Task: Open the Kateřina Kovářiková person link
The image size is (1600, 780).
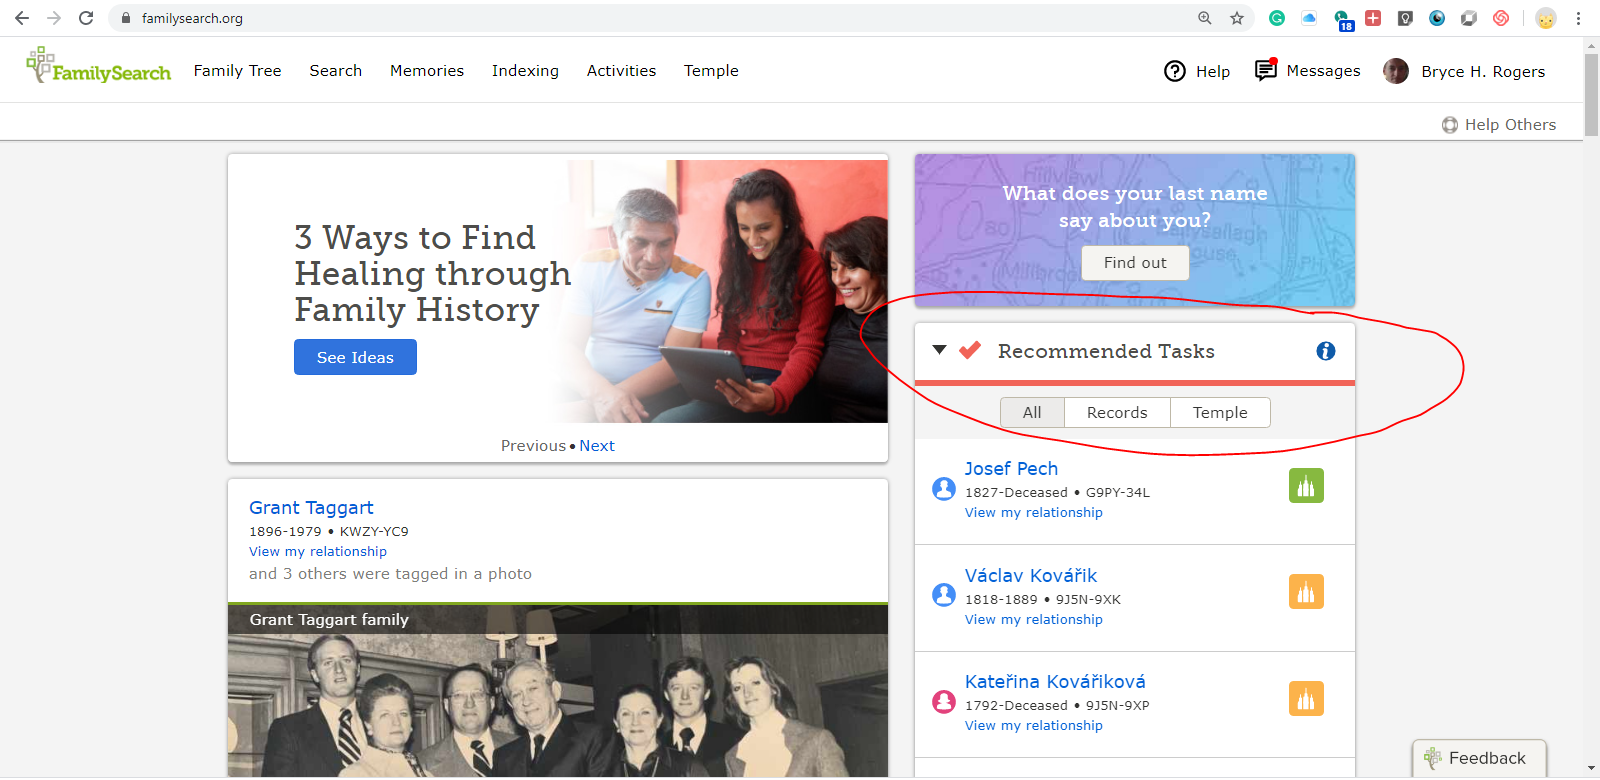Action: 1055,682
